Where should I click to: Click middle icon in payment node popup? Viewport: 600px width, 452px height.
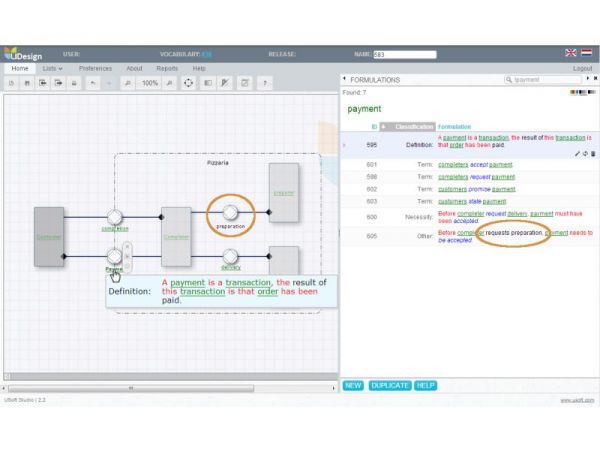point(127,256)
